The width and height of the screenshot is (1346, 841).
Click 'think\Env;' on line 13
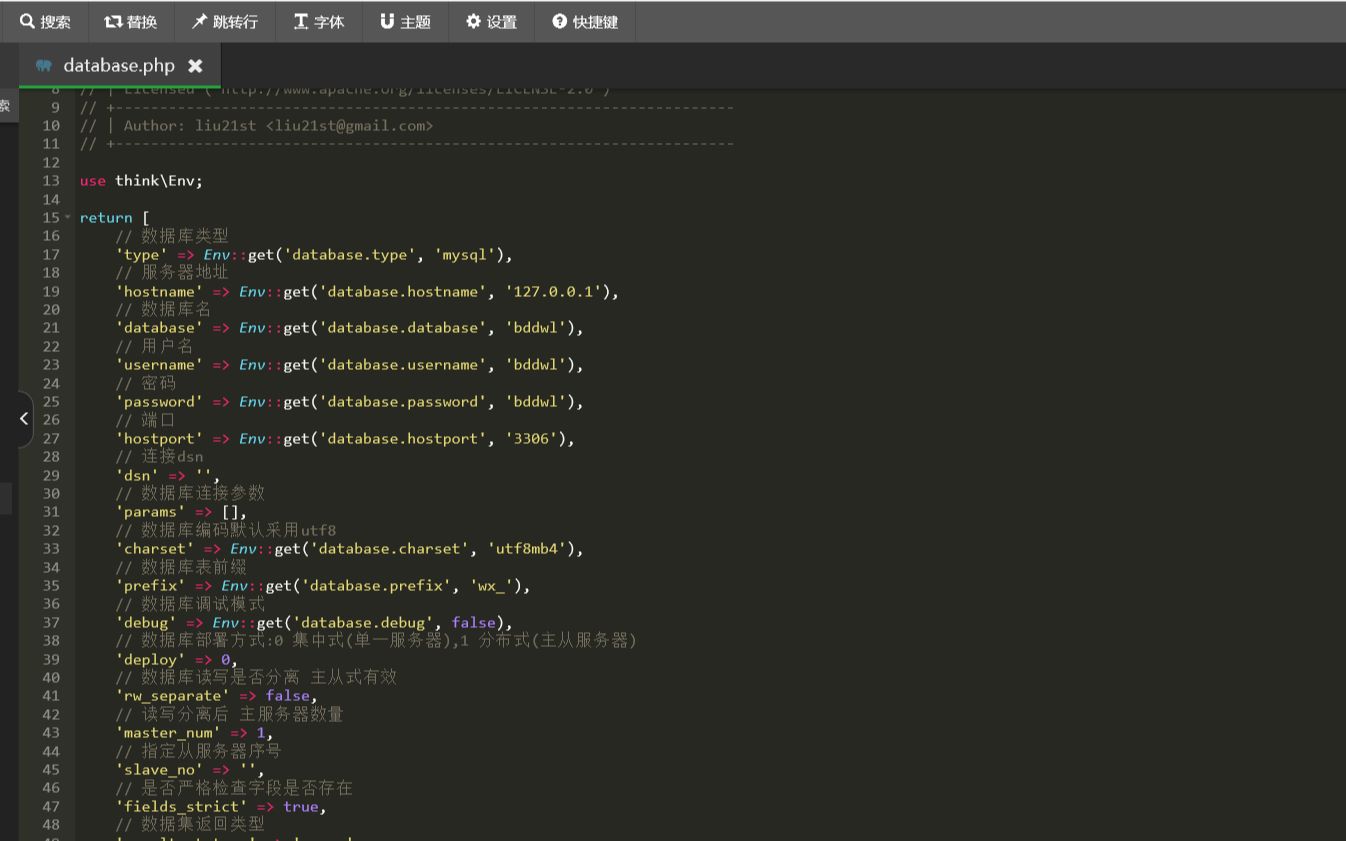[159, 181]
